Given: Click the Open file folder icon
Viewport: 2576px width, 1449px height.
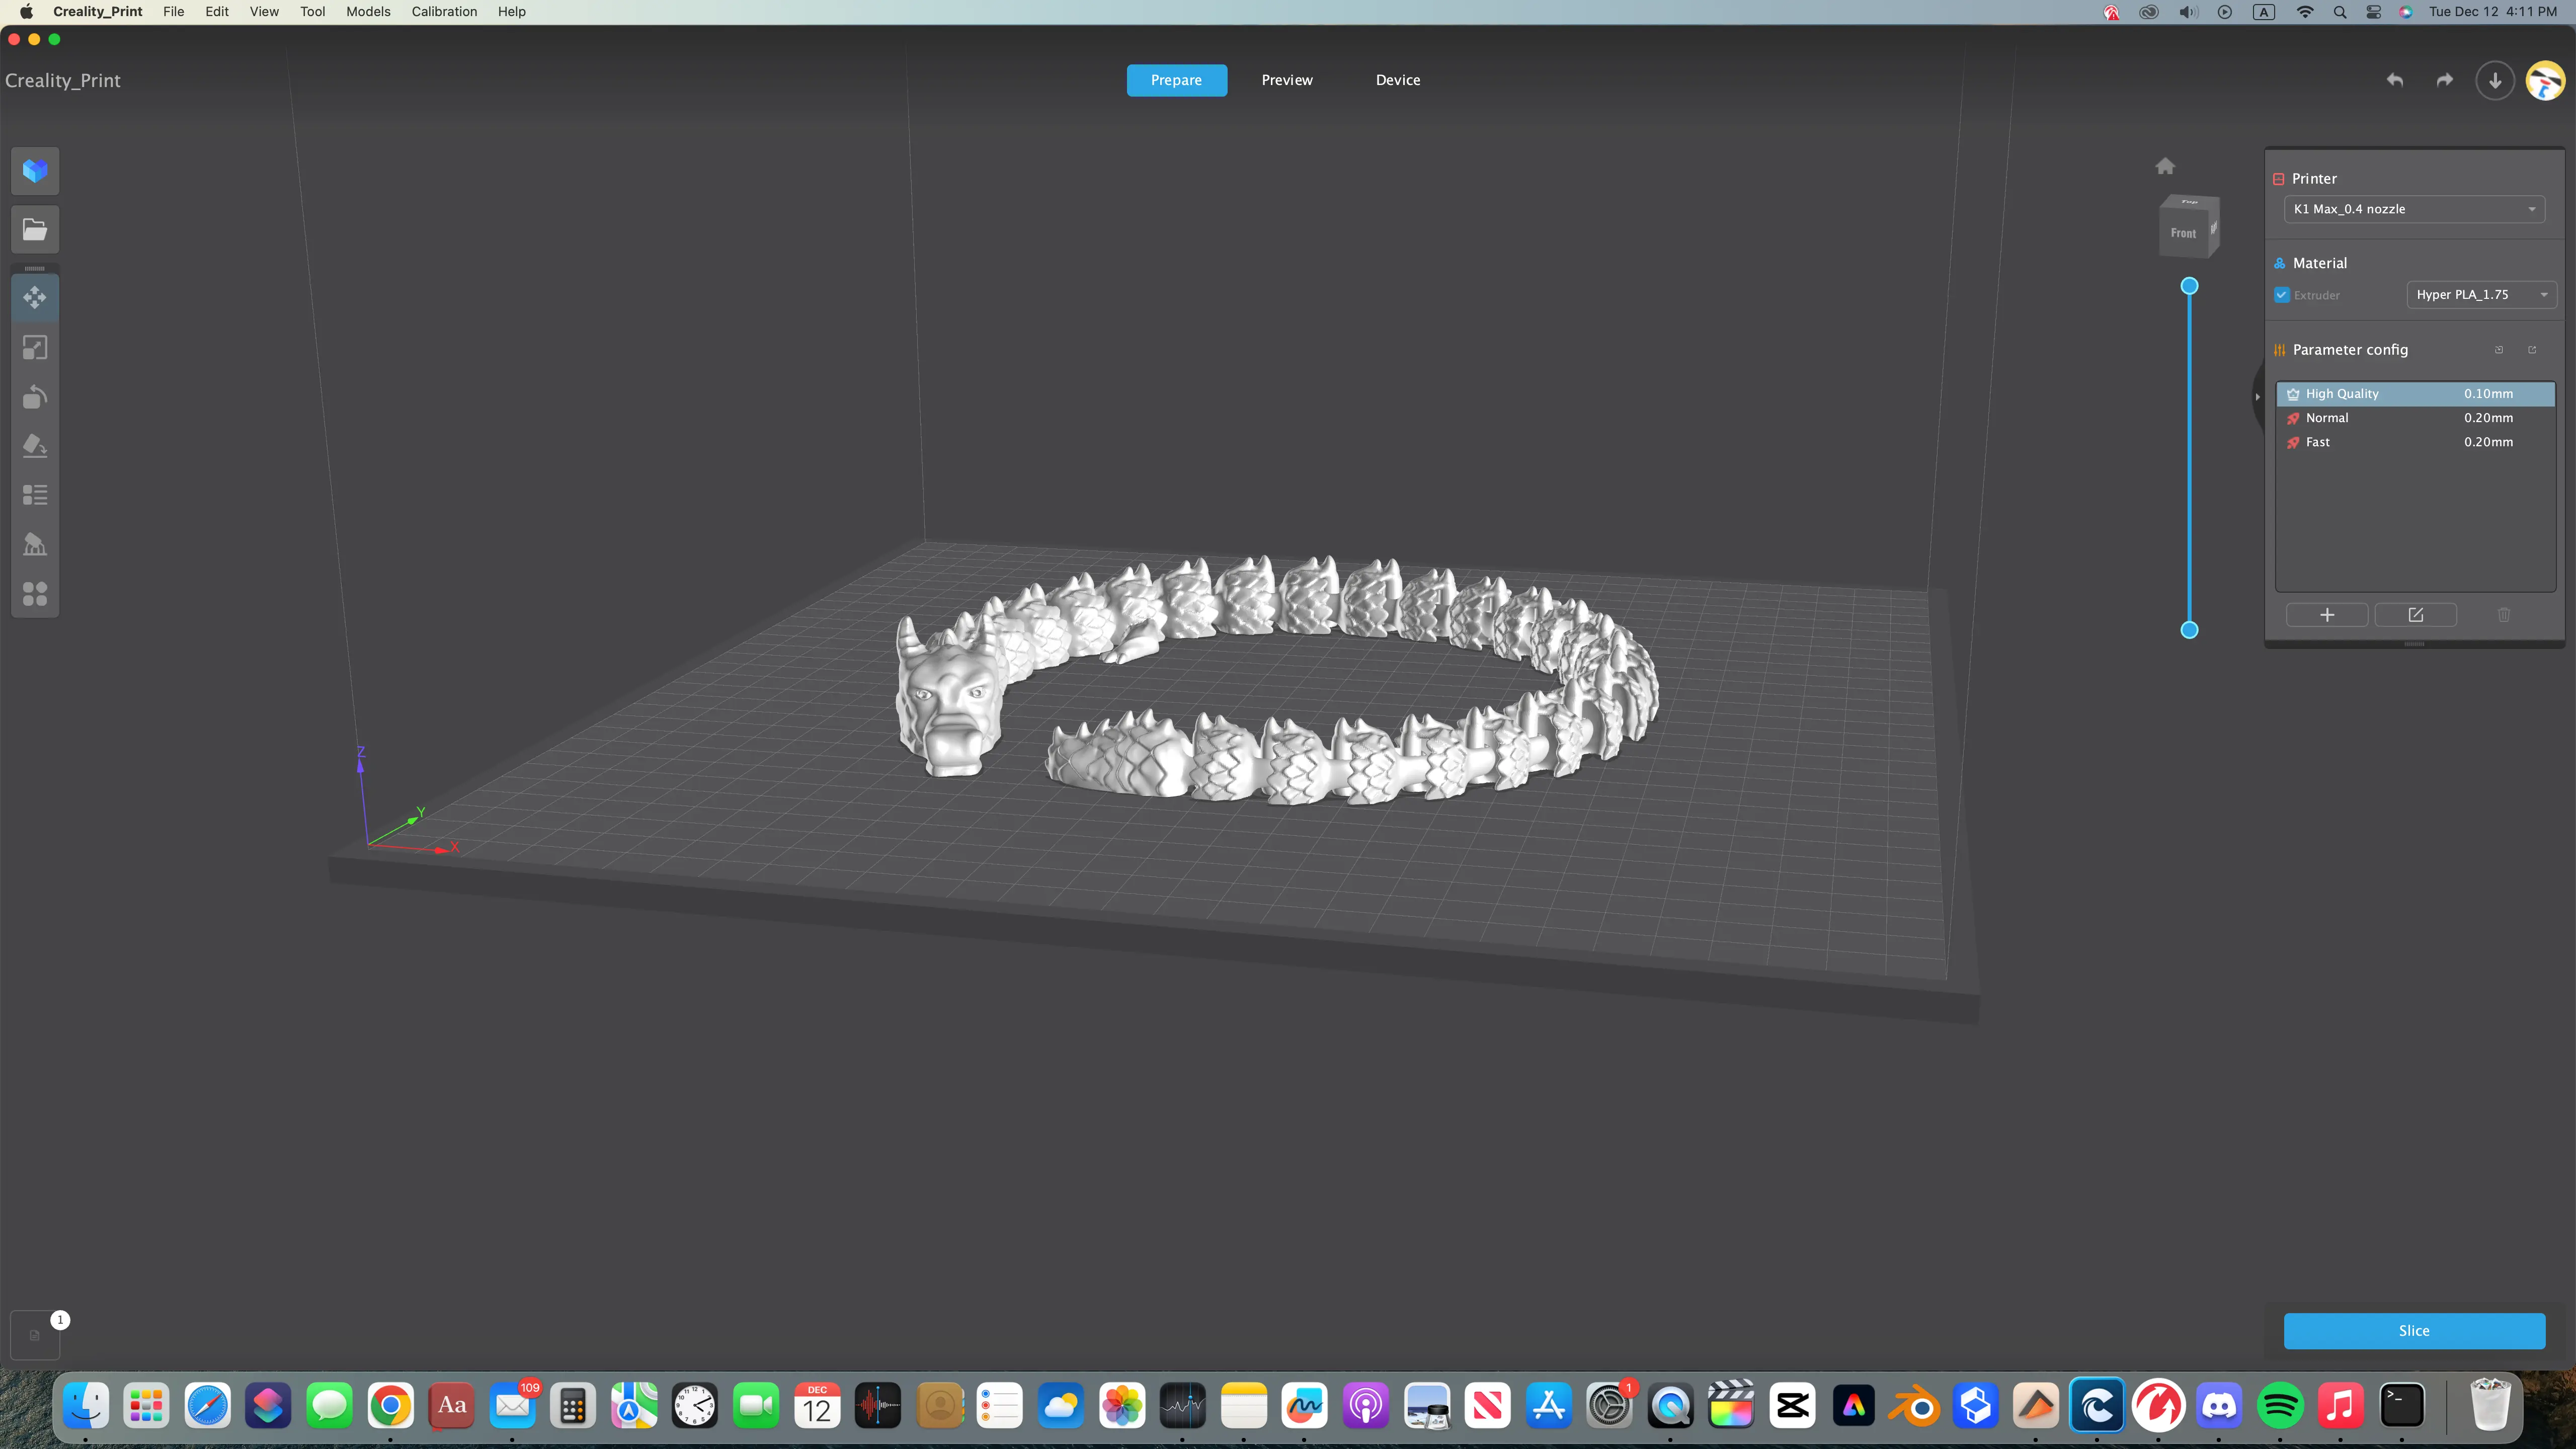Looking at the screenshot, I should click(x=35, y=230).
